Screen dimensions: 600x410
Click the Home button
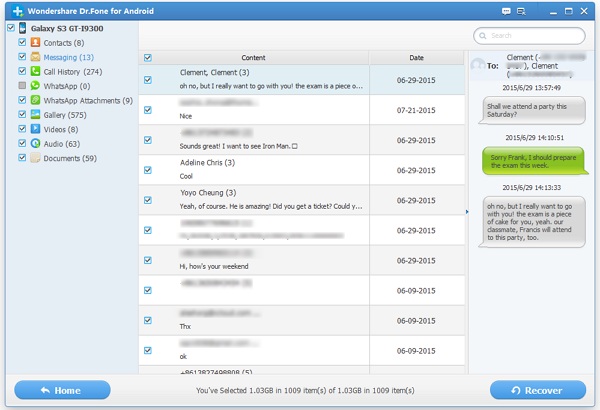[62, 390]
